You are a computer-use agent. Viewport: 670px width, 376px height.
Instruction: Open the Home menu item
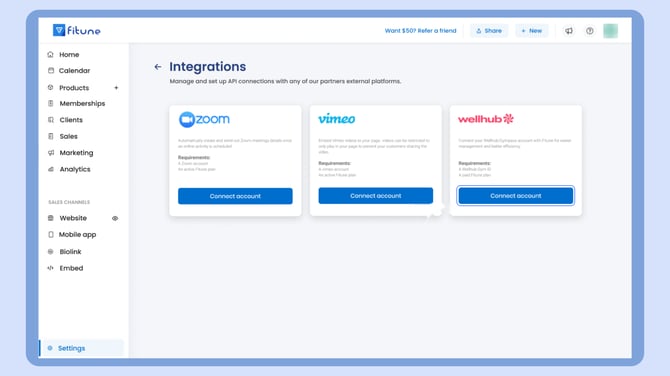pos(69,55)
